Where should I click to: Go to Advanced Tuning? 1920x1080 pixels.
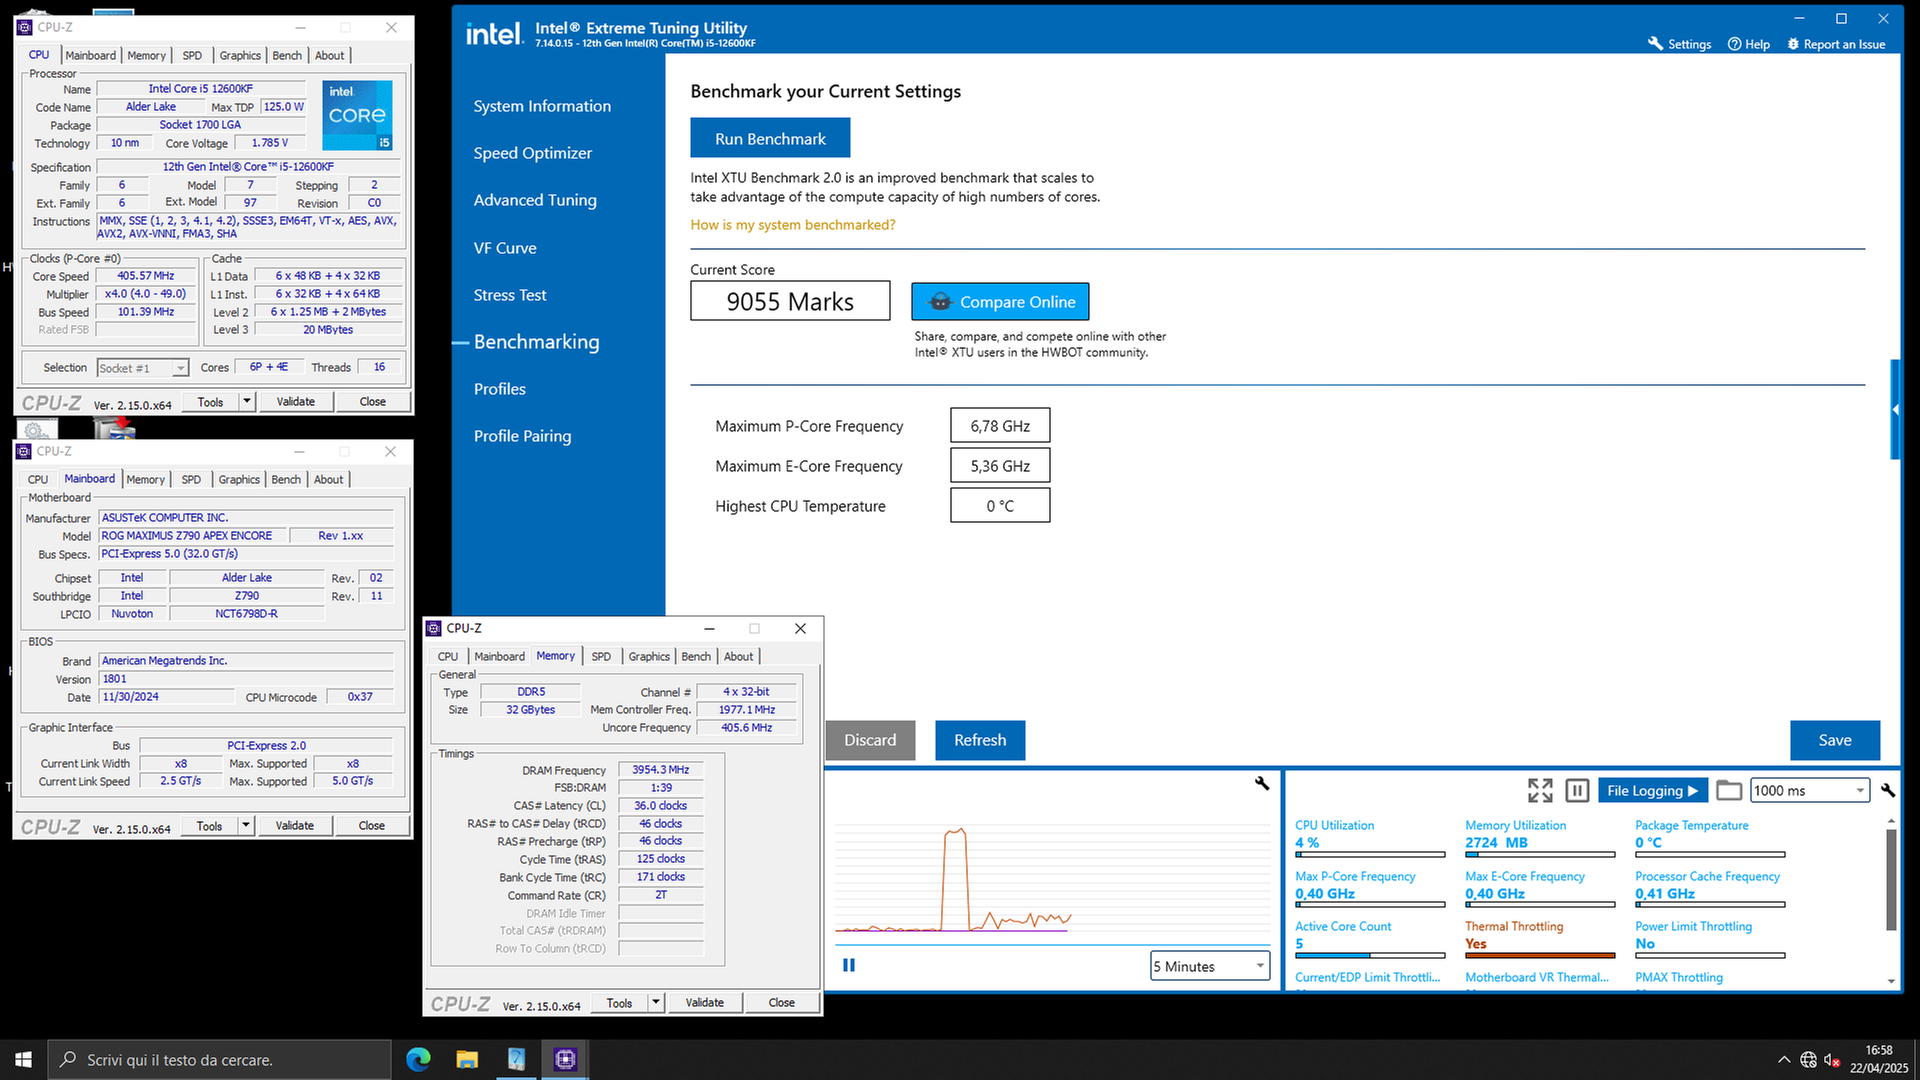tap(535, 200)
